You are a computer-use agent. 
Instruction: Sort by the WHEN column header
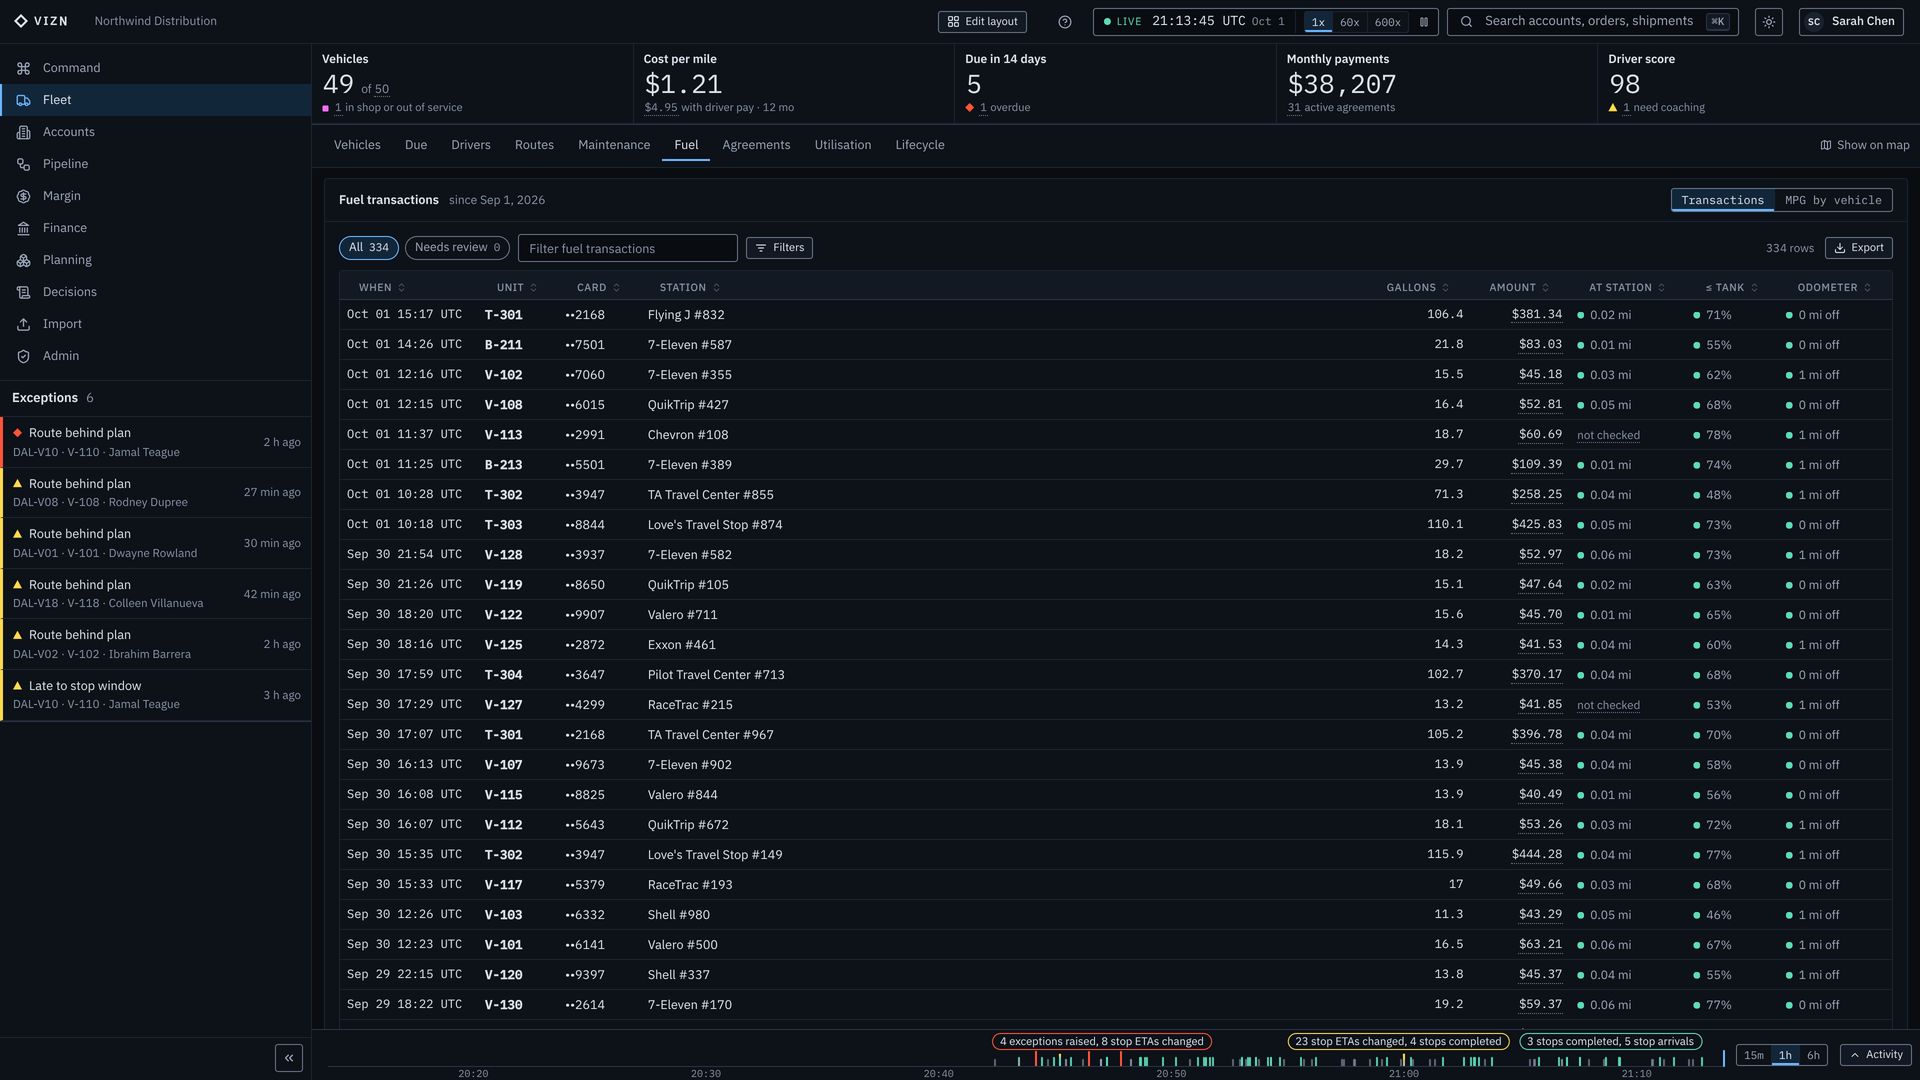click(x=382, y=288)
